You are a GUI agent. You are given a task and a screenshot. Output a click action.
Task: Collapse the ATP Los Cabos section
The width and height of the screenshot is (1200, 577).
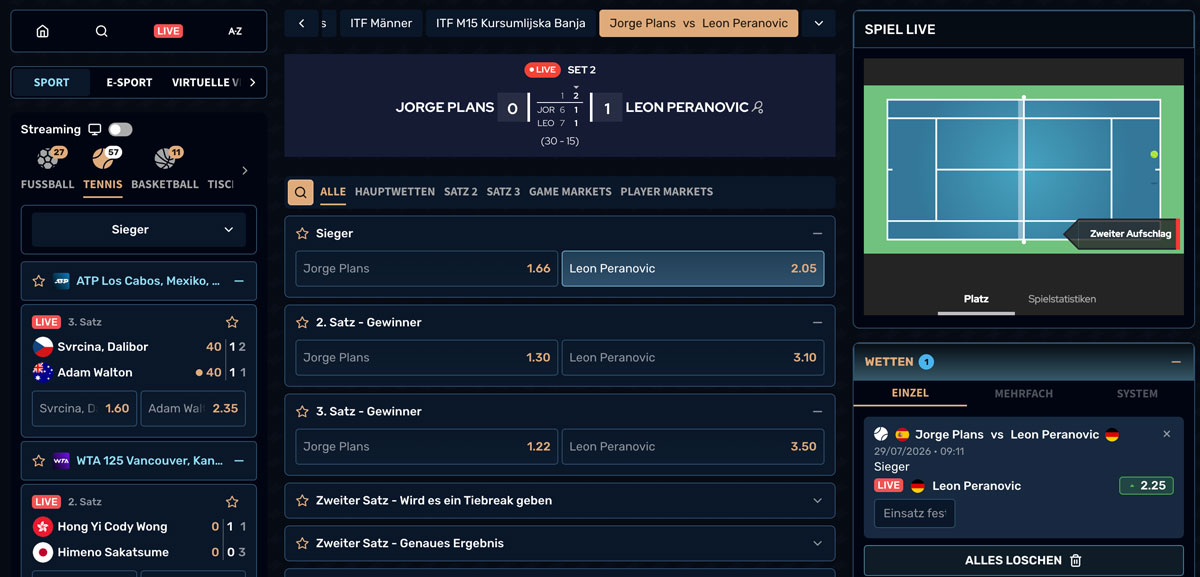[239, 281]
